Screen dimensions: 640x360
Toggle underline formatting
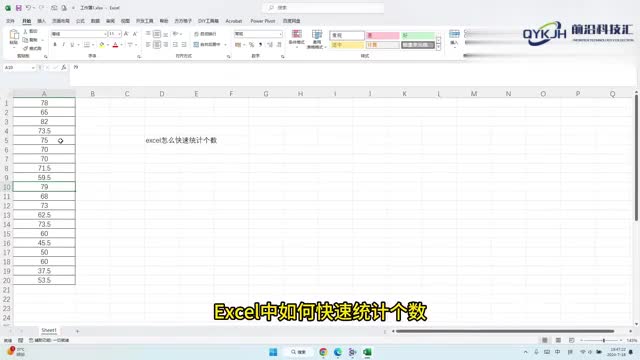click(72, 44)
